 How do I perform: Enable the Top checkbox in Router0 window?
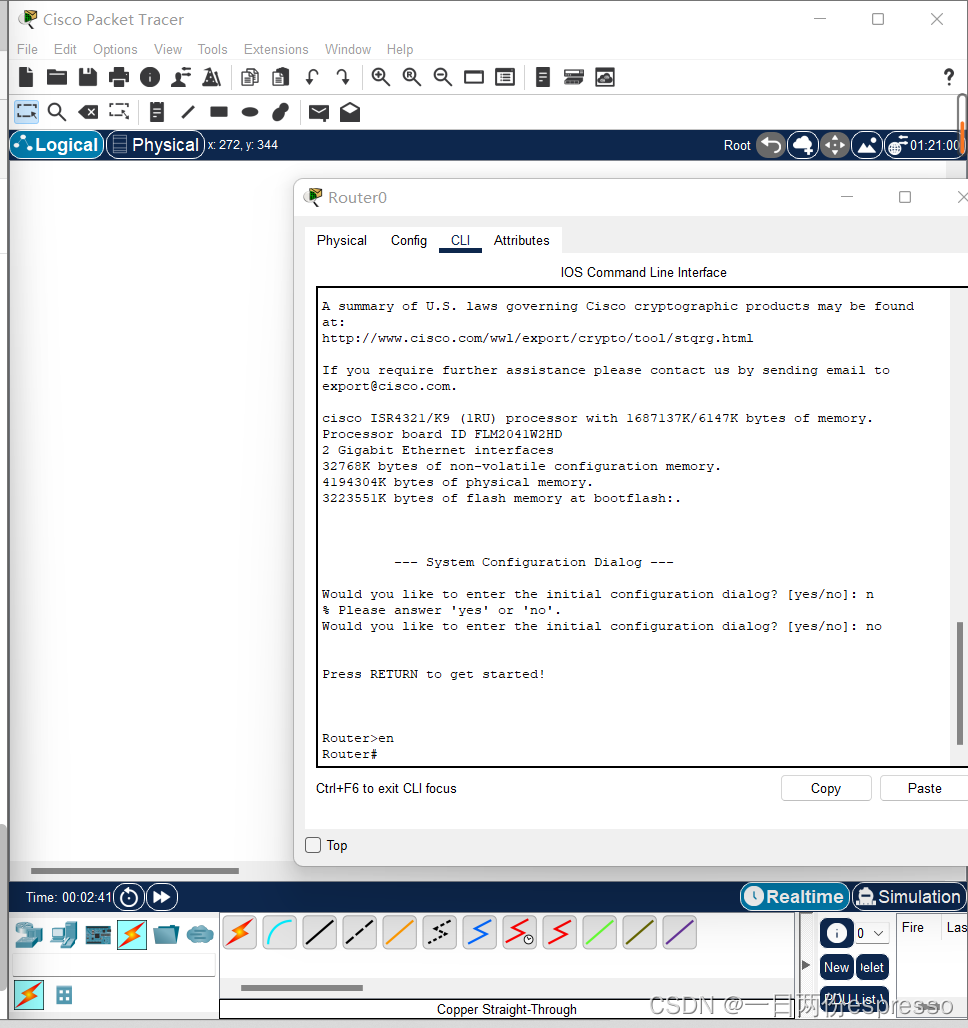(x=314, y=845)
